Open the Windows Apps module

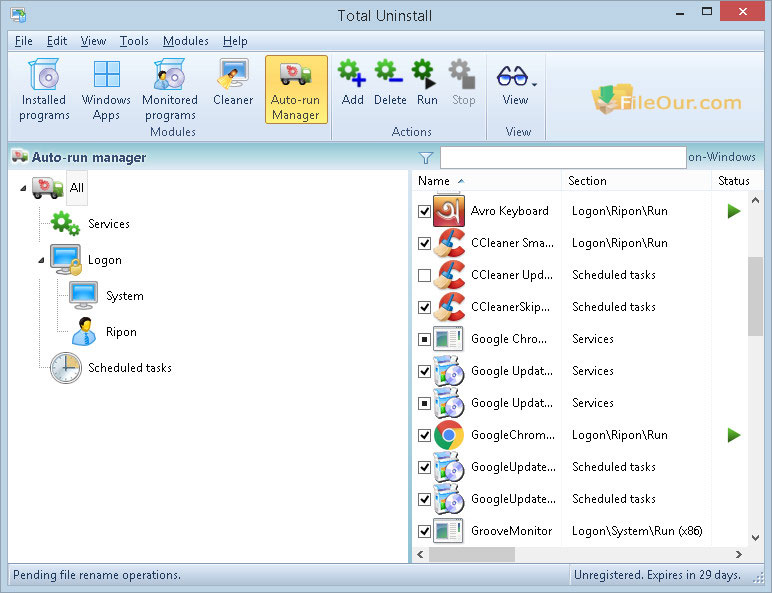(106, 90)
